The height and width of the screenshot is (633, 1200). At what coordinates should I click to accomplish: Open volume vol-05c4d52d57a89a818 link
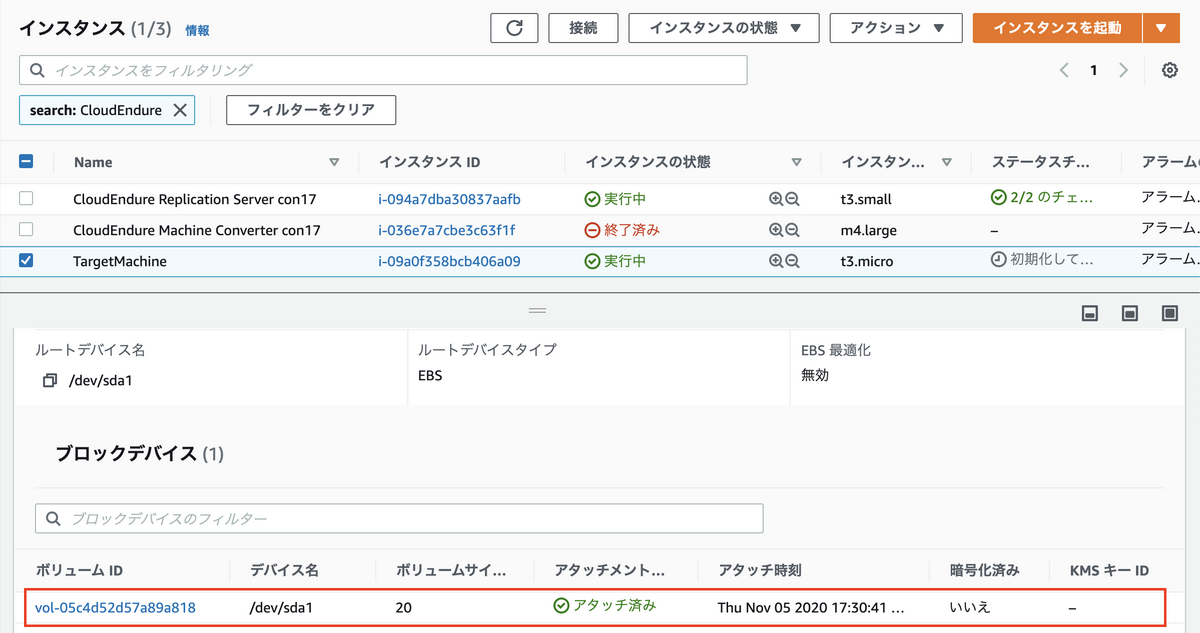[115, 607]
